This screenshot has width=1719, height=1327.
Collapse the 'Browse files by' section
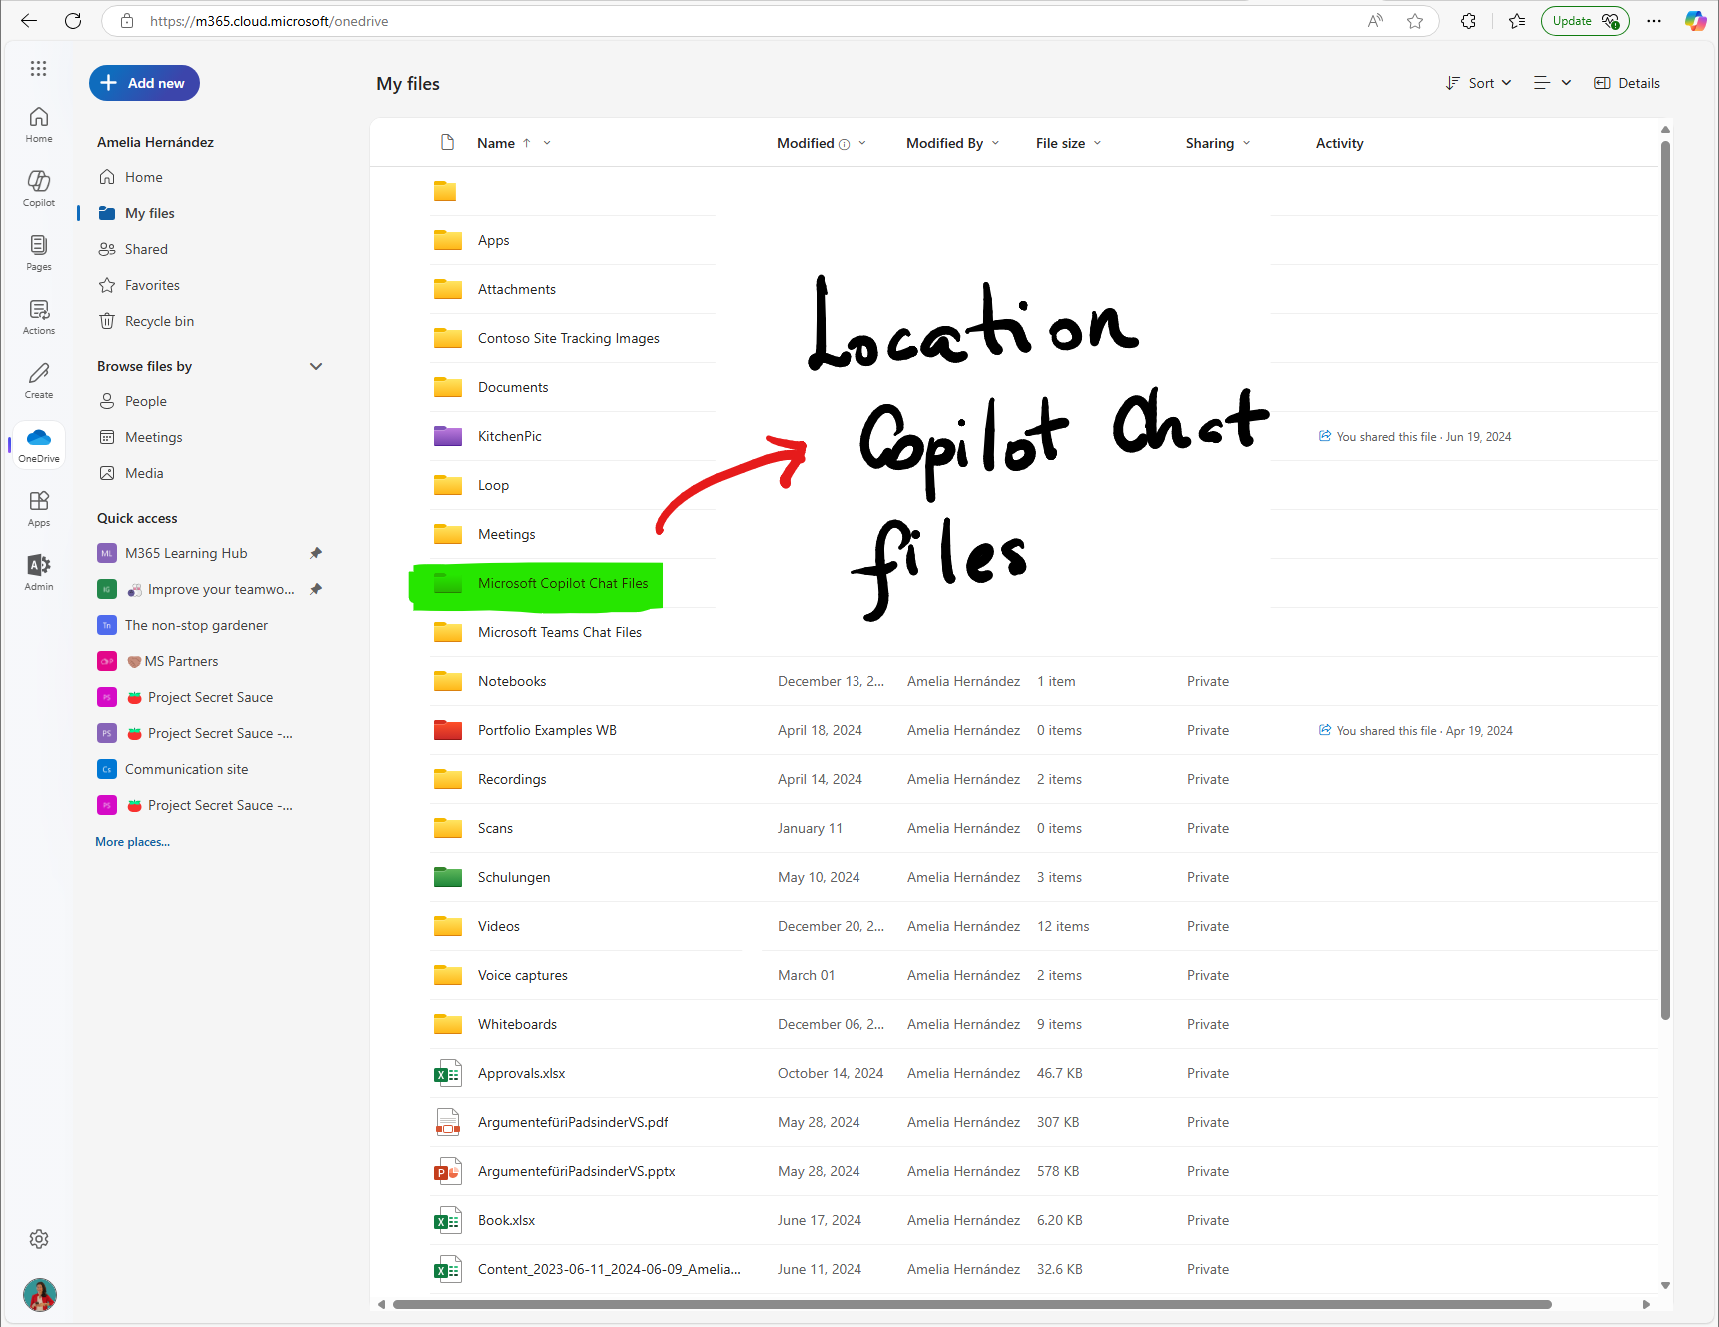[316, 366]
